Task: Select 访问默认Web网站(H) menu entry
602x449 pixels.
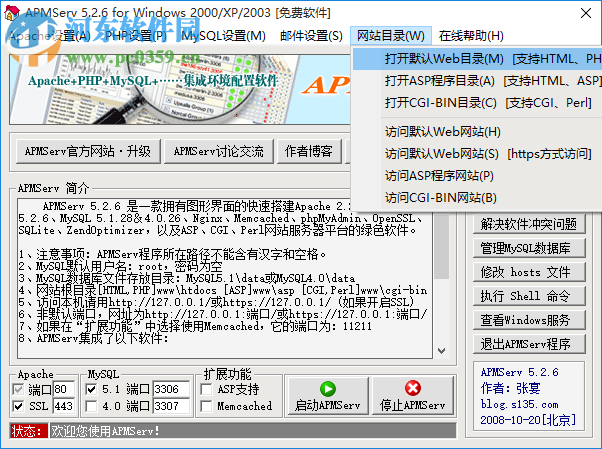Action: point(477,132)
